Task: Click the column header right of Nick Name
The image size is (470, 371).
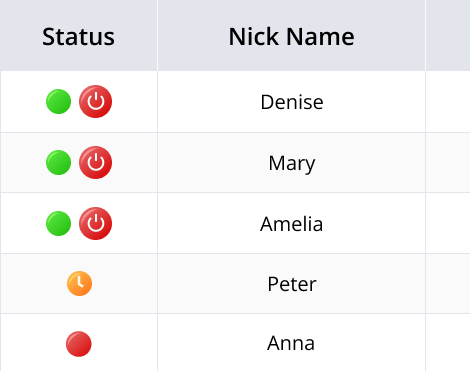Action: pos(448,35)
